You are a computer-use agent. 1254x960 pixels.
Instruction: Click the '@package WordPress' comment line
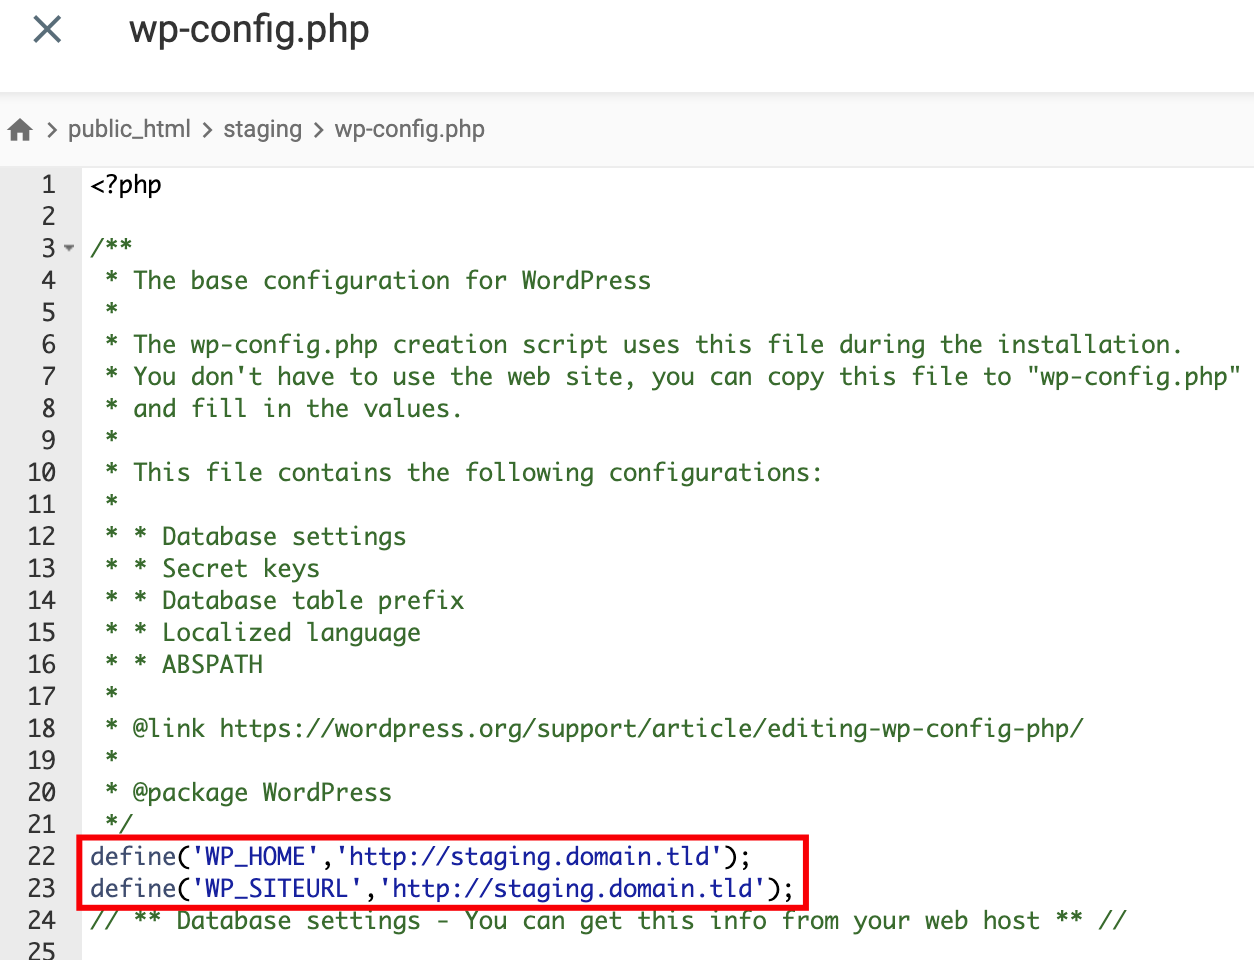tap(262, 792)
